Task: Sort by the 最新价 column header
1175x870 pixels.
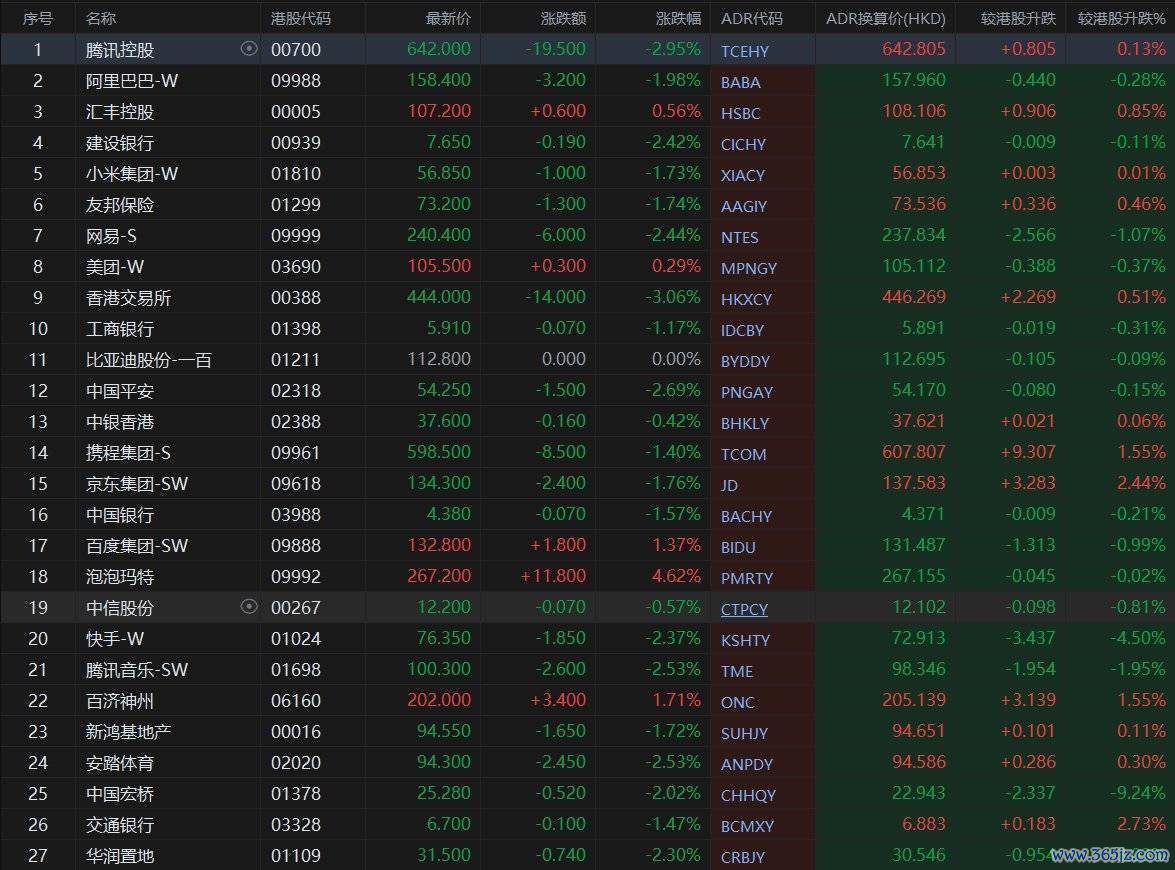Action: 448,18
